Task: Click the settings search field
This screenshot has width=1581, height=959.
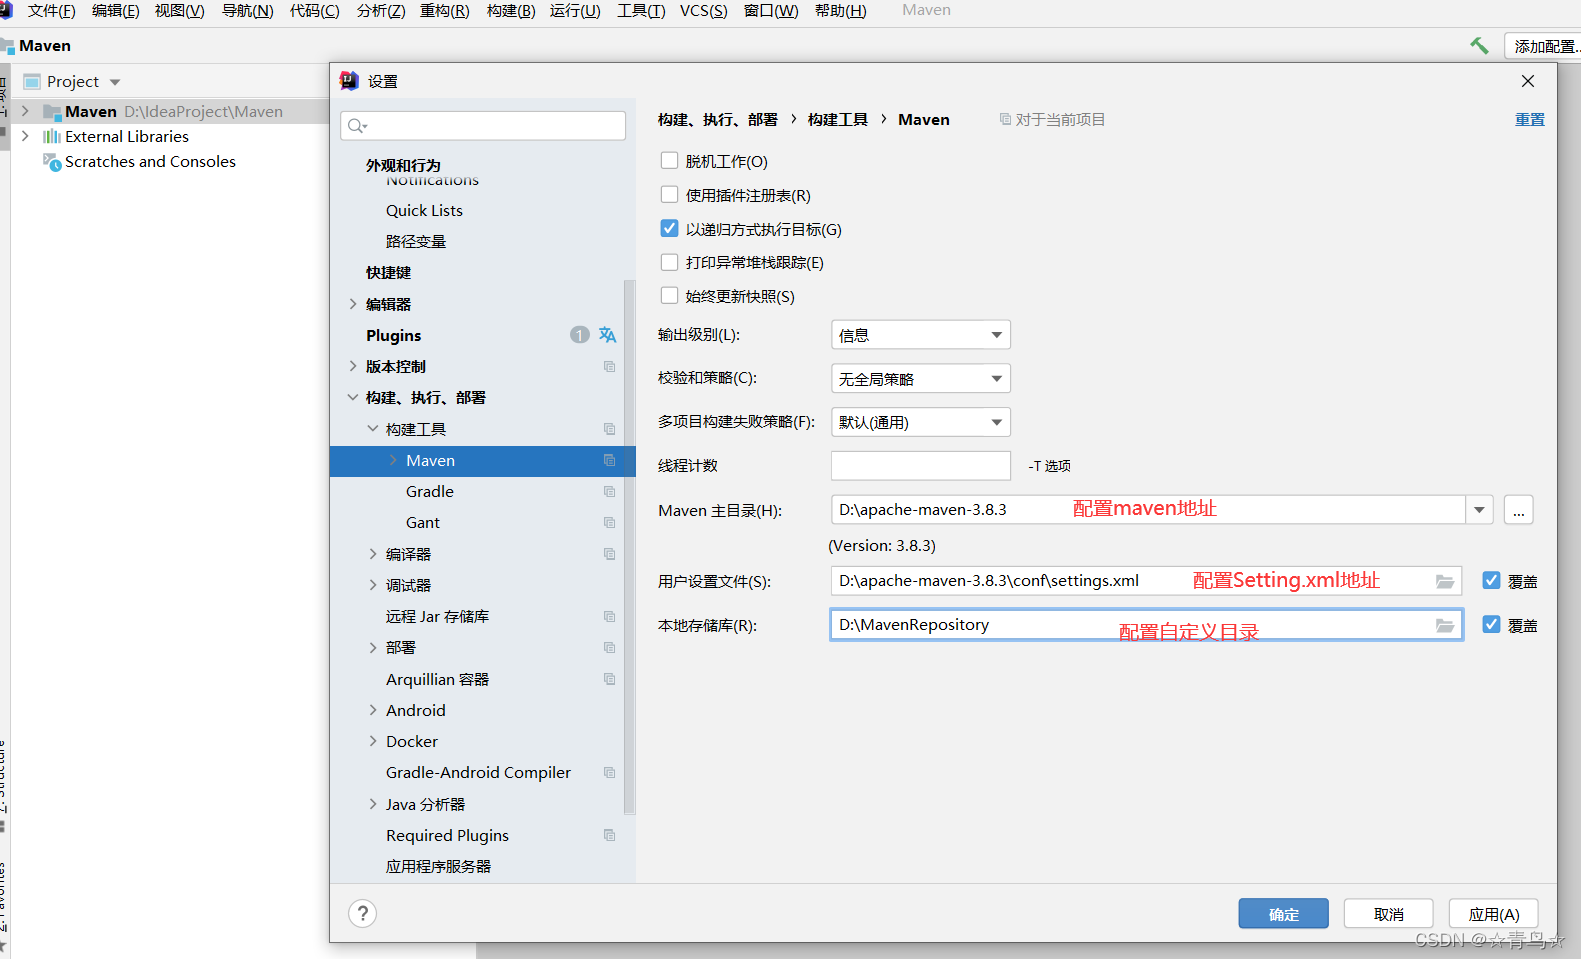Action: coord(483,126)
